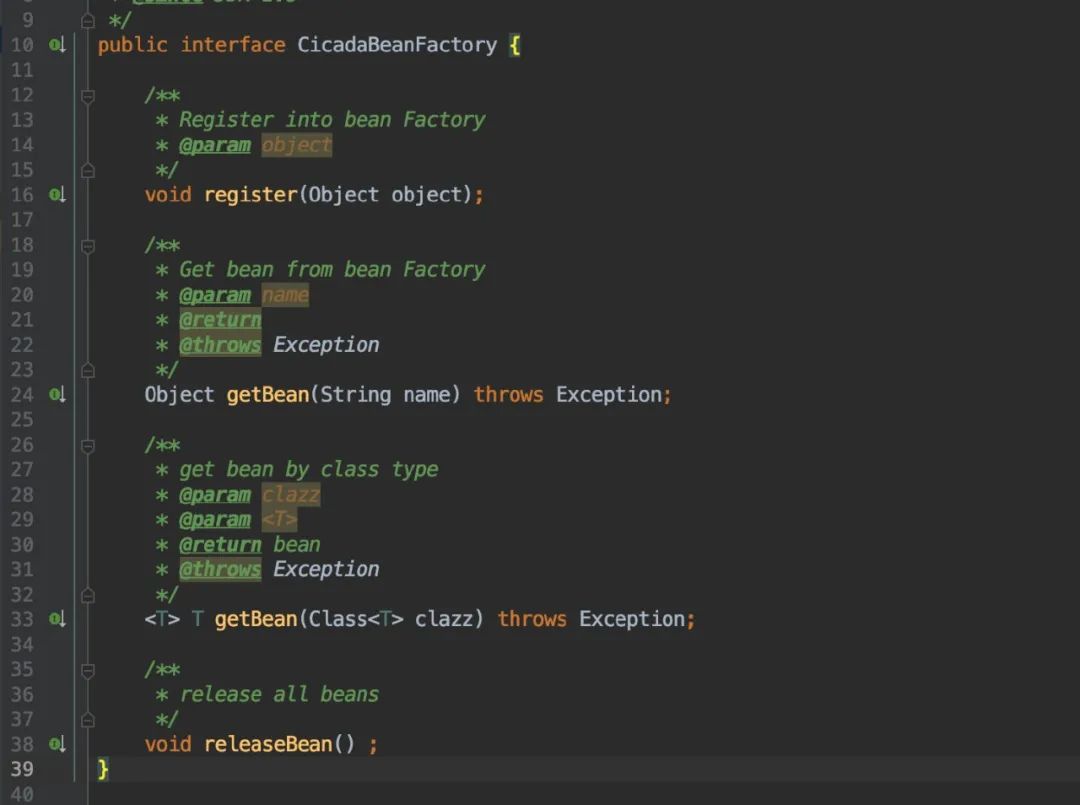
Task: Click the fold end marker on line 32
Action: click(87, 595)
